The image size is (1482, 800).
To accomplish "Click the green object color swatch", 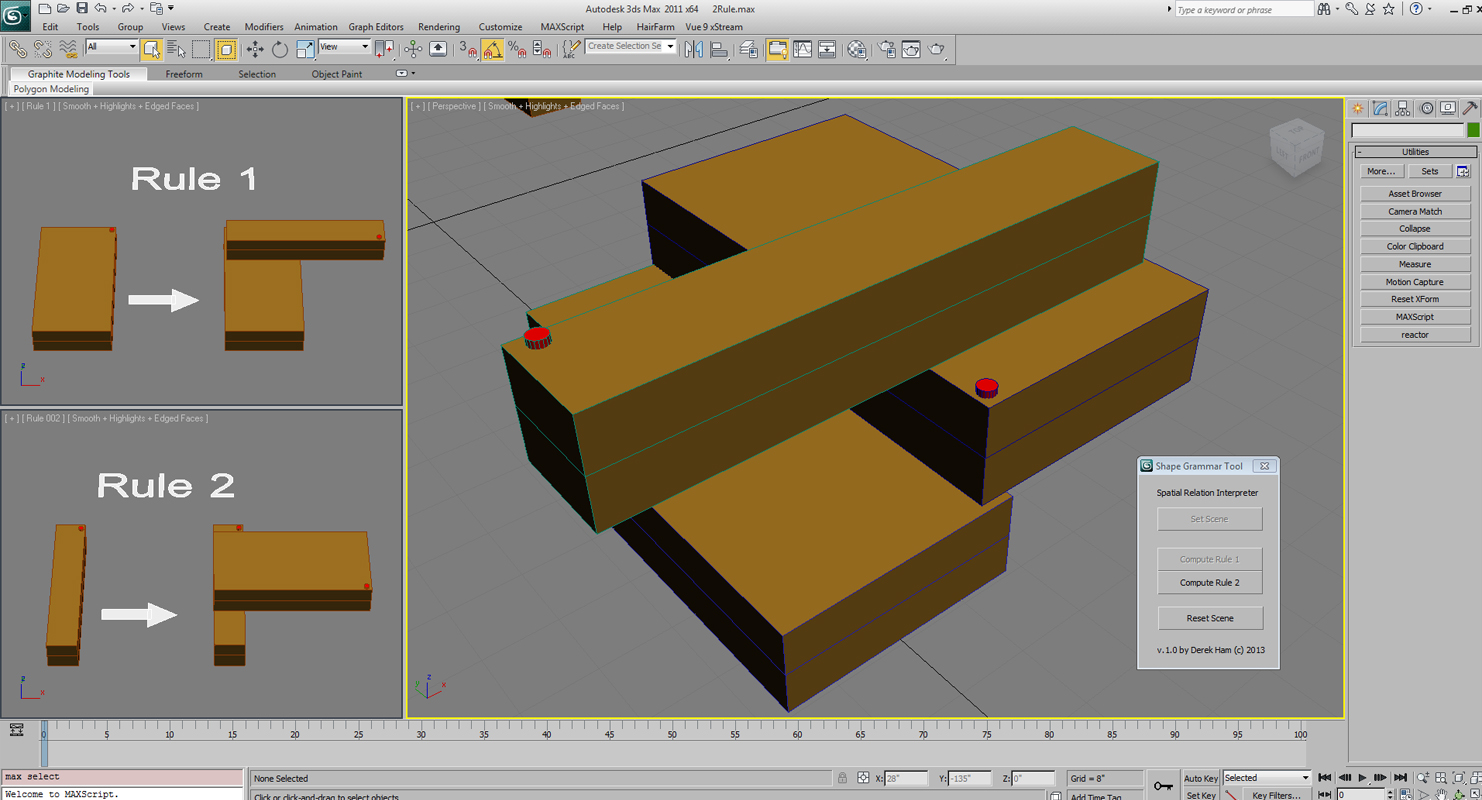I will 1472,131.
